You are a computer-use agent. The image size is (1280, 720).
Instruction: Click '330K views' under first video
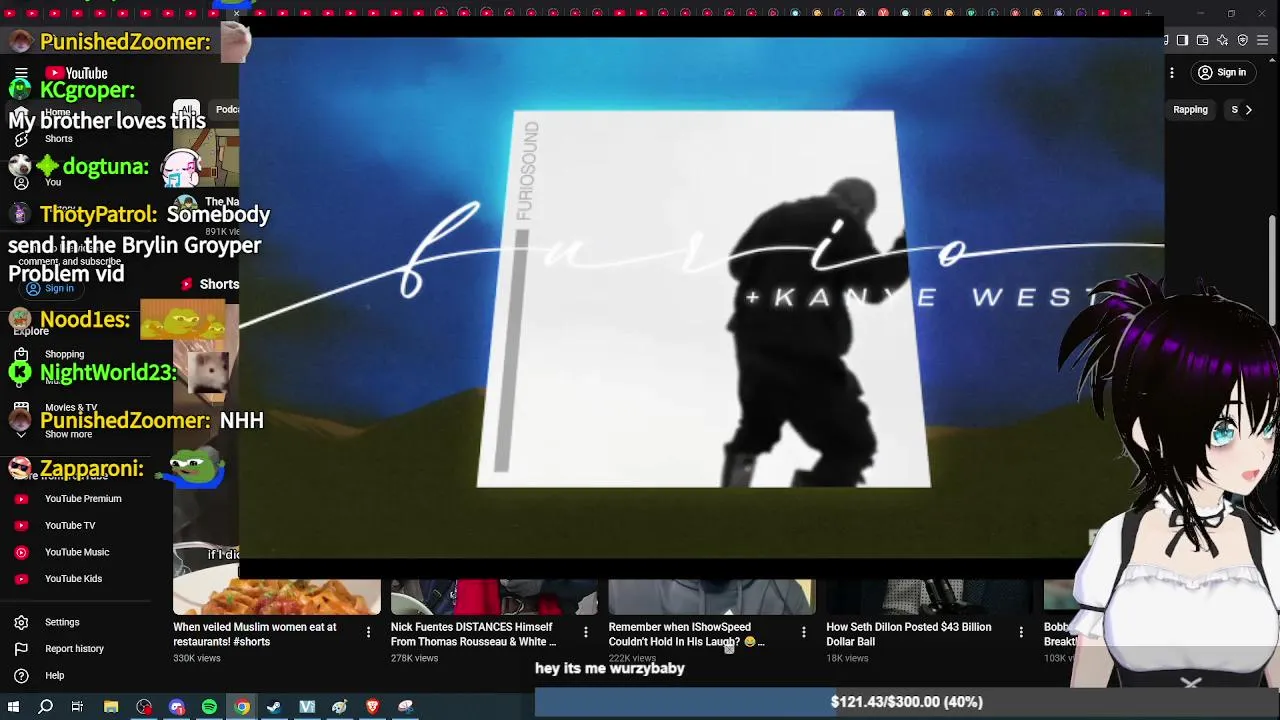coord(197,658)
